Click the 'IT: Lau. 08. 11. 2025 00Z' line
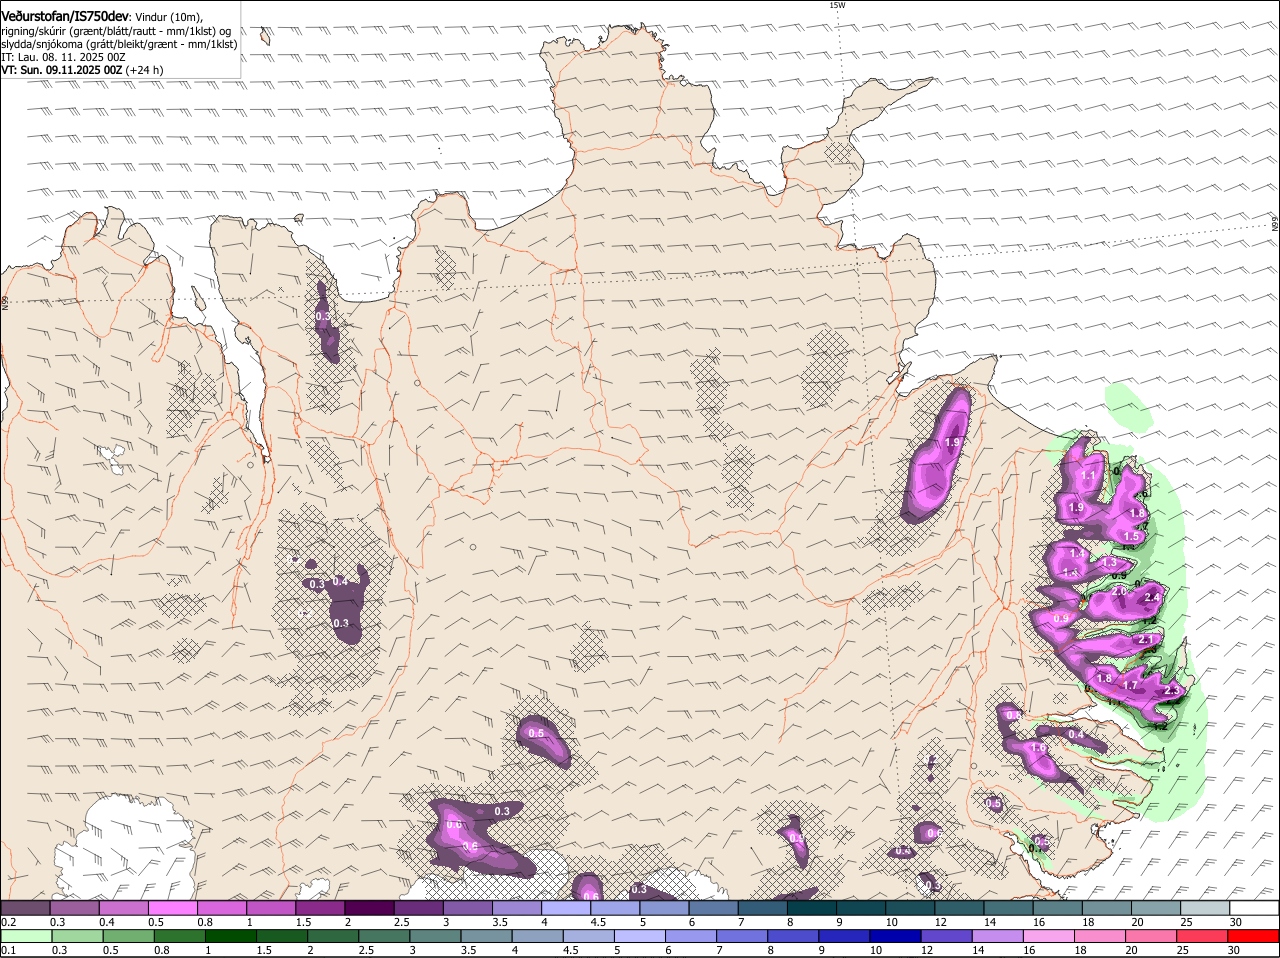Viewport: 1280px width, 958px height. click(64, 57)
